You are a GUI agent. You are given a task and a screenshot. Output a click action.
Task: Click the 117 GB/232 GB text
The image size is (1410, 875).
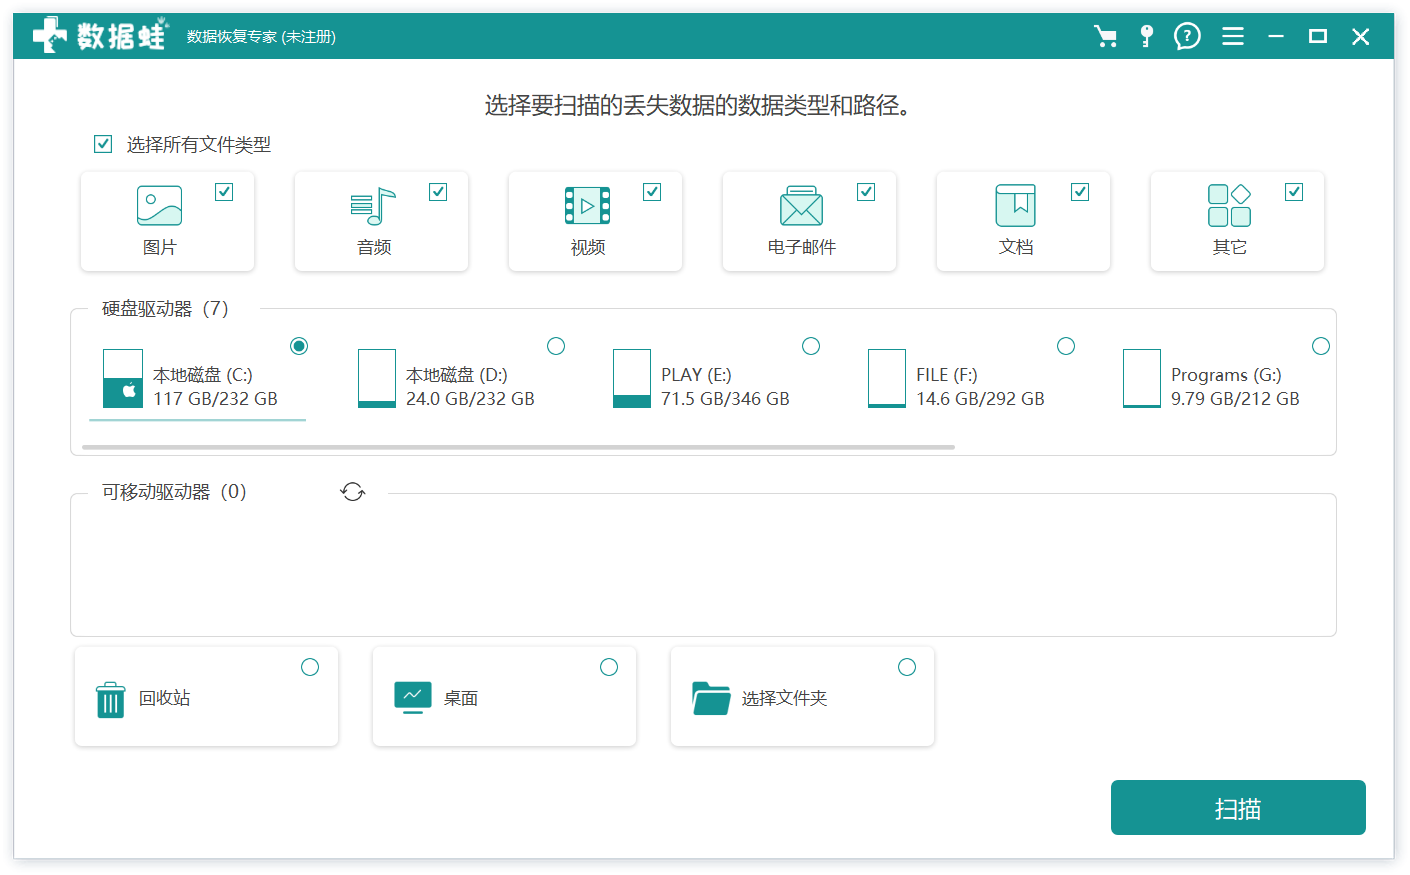click(215, 399)
